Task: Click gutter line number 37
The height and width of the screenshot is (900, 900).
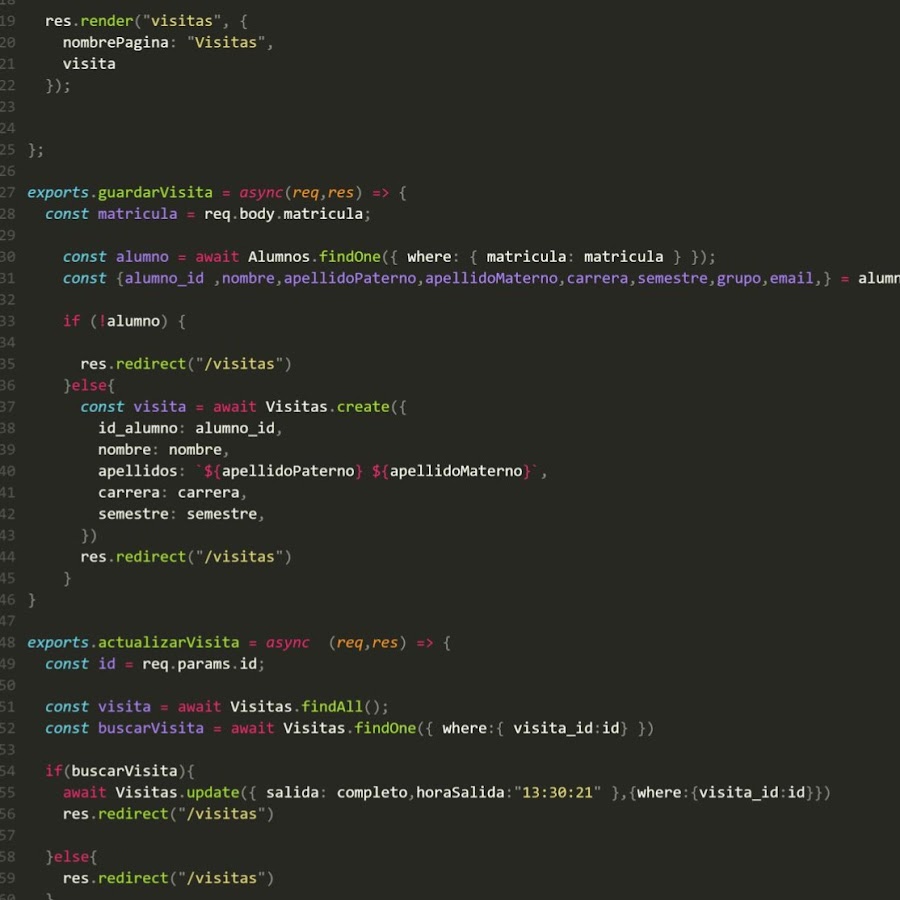Action: click(7, 407)
